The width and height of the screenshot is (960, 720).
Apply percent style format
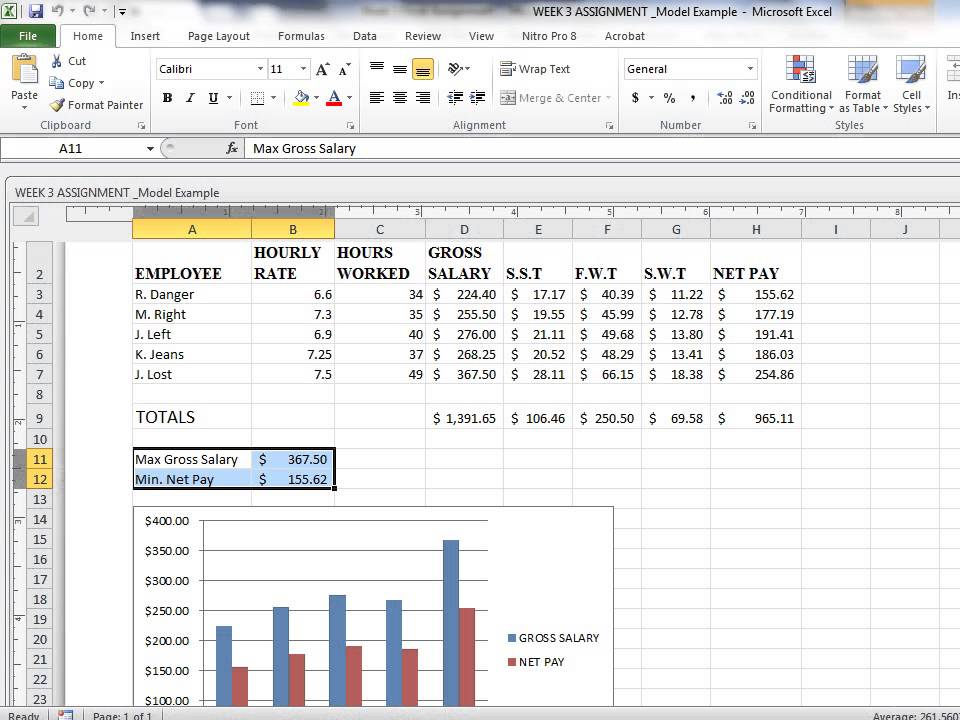(669, 97)
